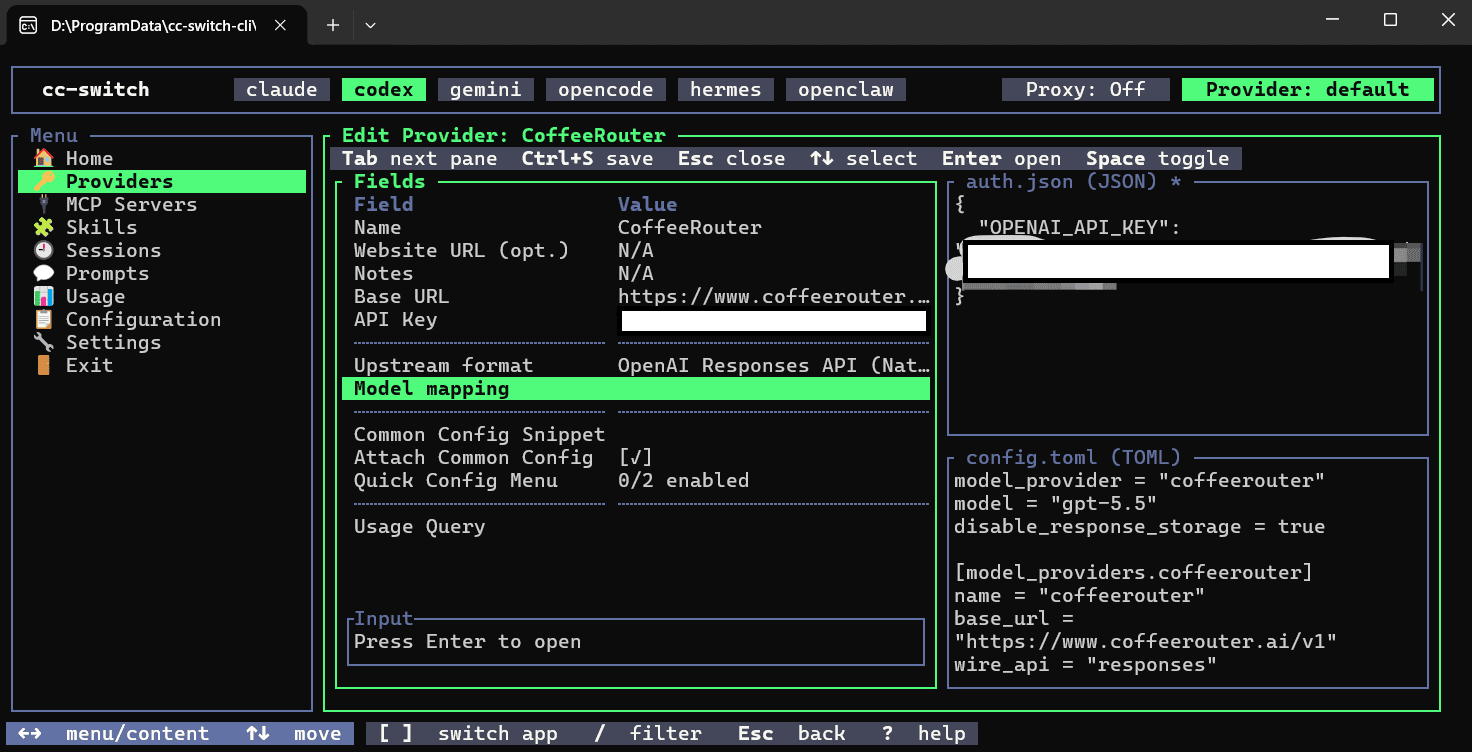Screen dimensions: 1472x752
Task: Click the Settings wrench icon
Action: pos(43,342)
